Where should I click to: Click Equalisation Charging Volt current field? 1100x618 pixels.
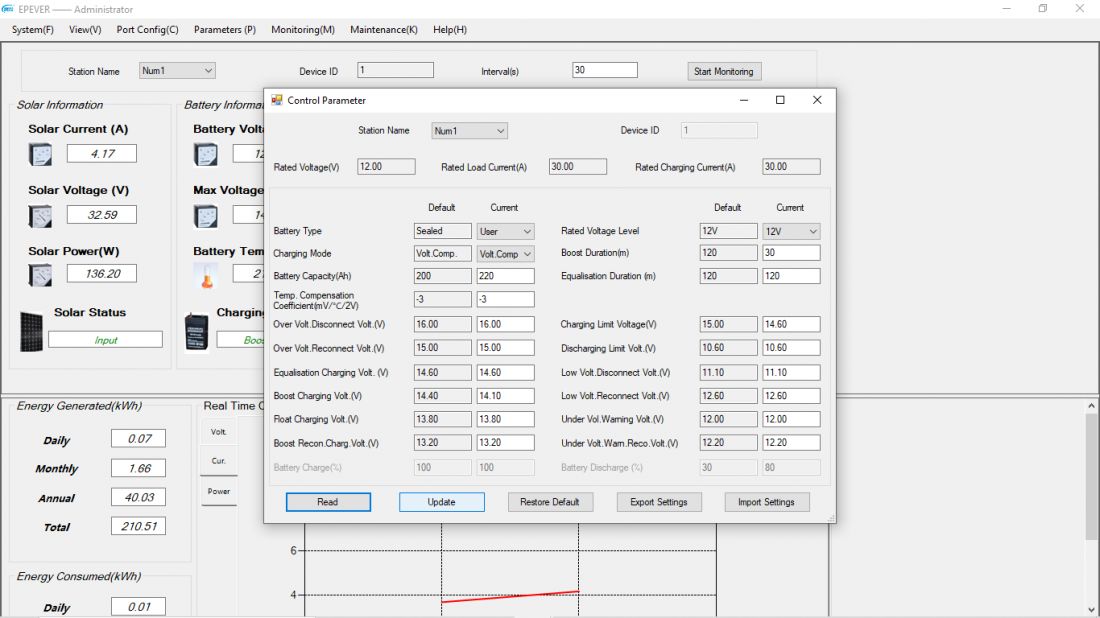505,373
